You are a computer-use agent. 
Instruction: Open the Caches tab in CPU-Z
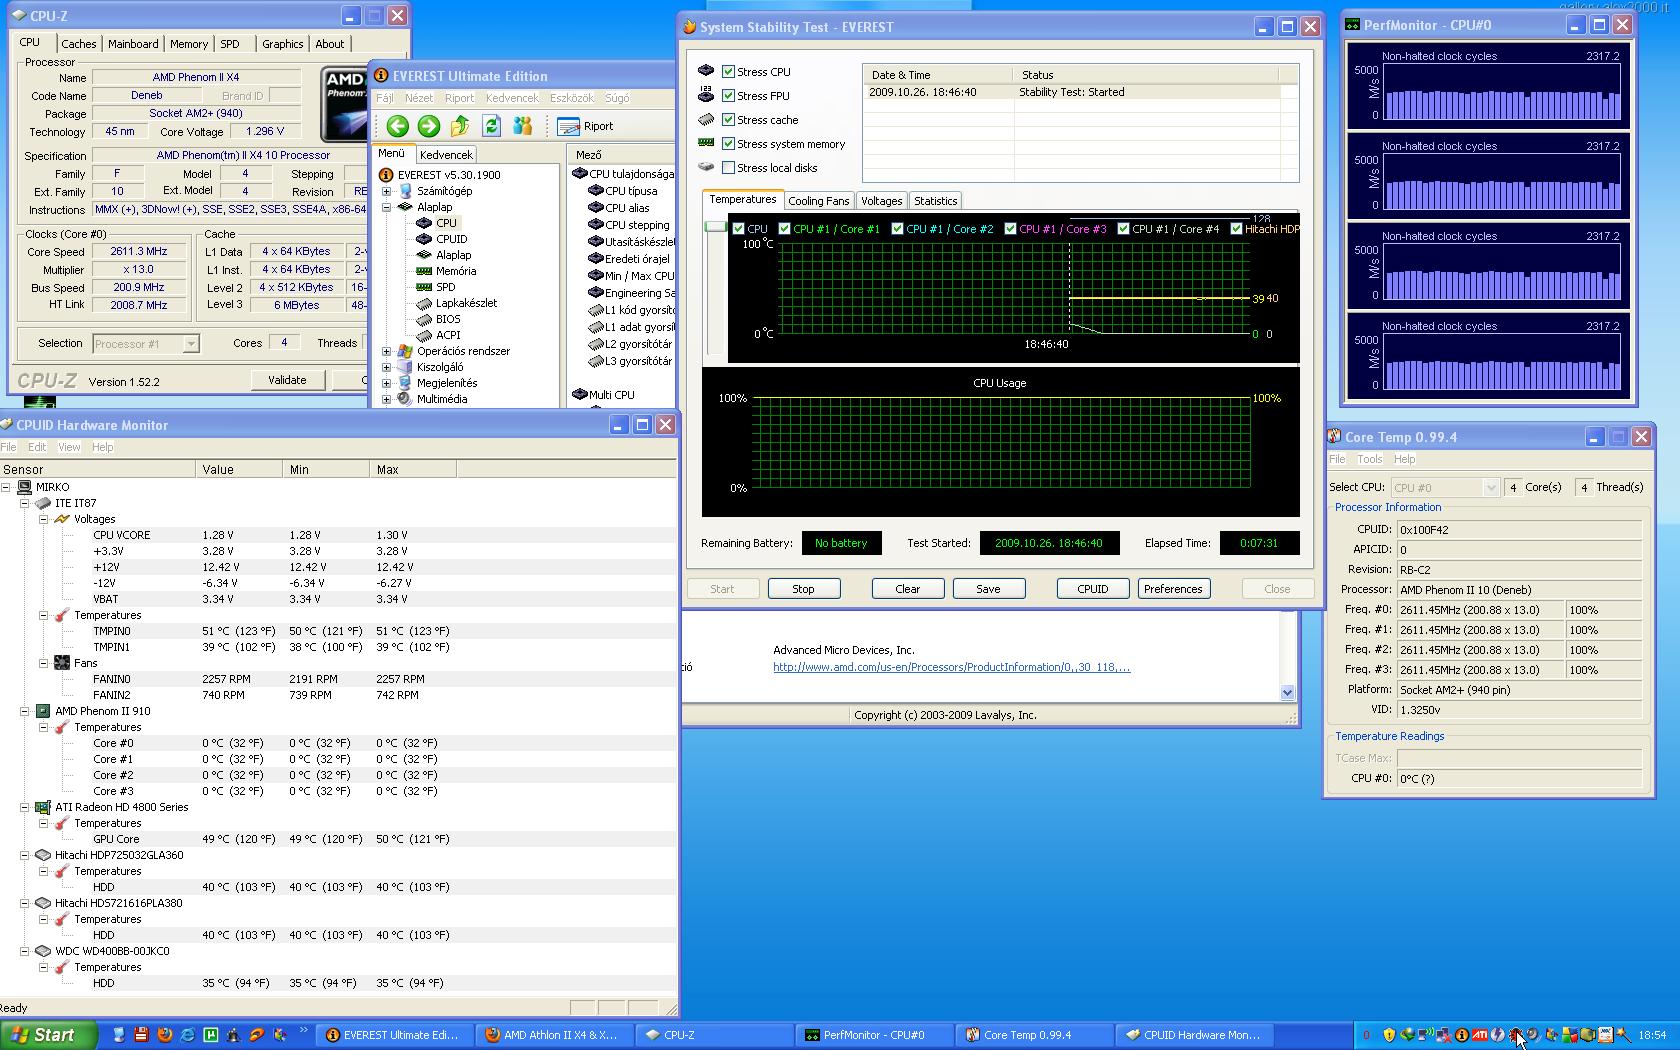(x=78, y=44)
